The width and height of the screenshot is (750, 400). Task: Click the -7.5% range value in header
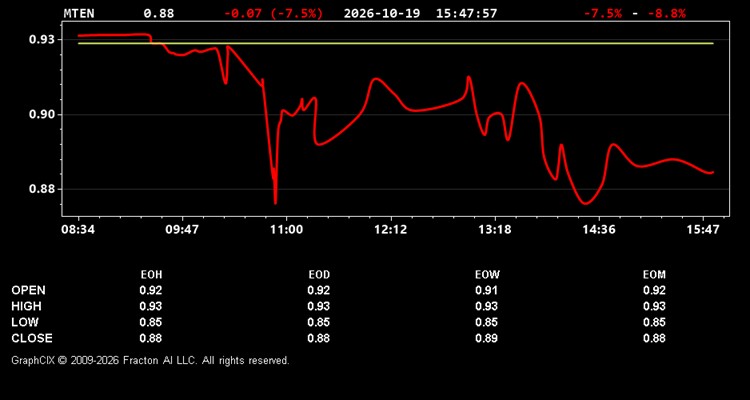pos(603,13)
